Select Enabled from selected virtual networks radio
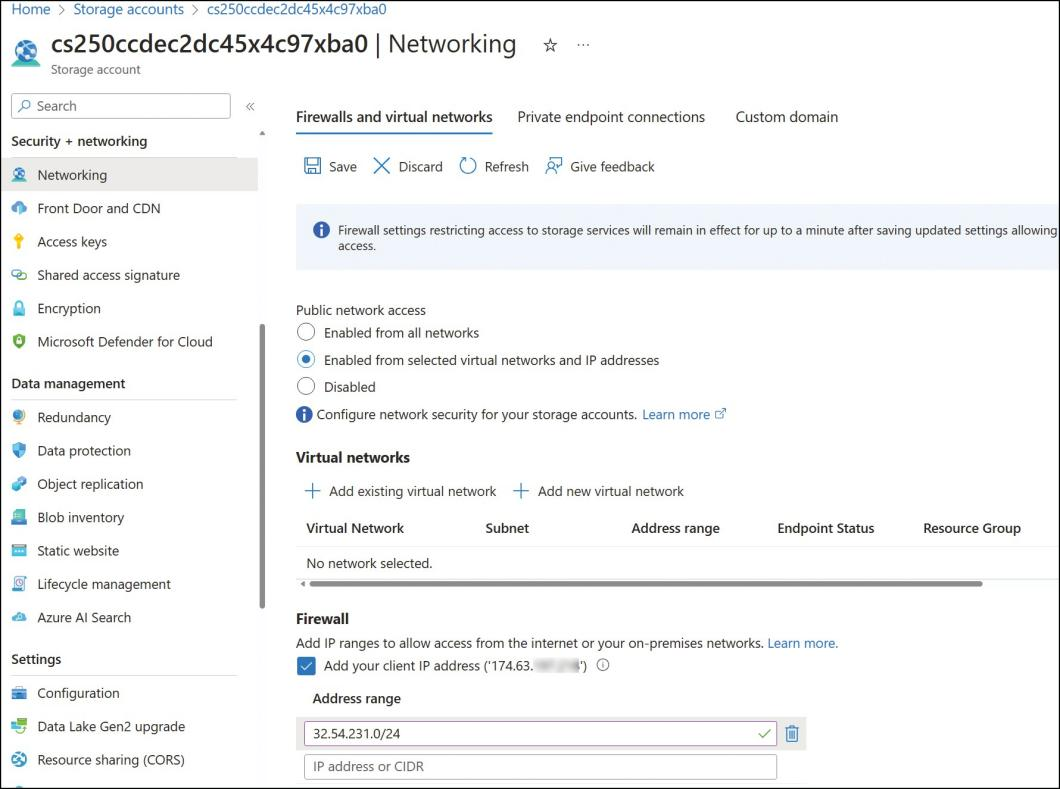Image resolution: width=1060 pixels, height=789 pixels. 306,360
